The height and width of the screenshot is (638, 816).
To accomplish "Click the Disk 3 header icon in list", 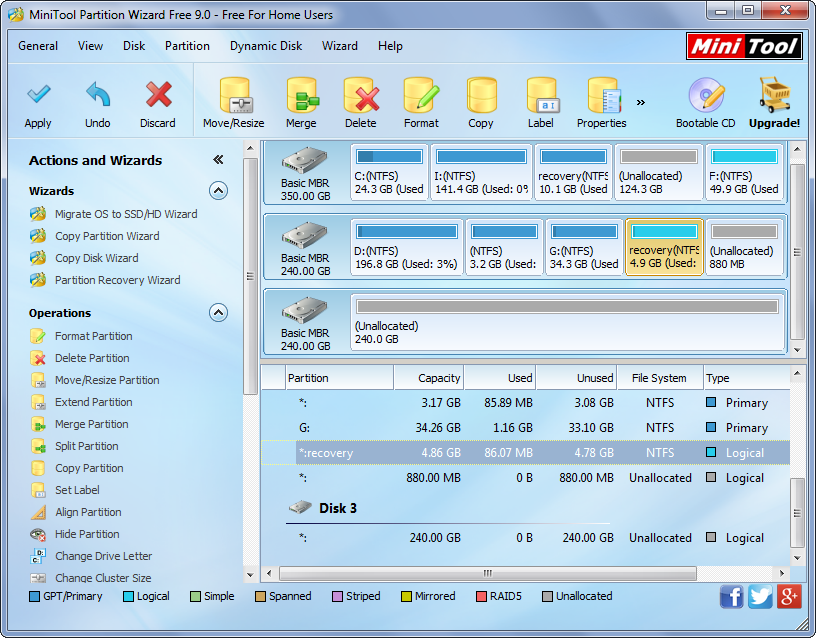I will click(300, 507).
